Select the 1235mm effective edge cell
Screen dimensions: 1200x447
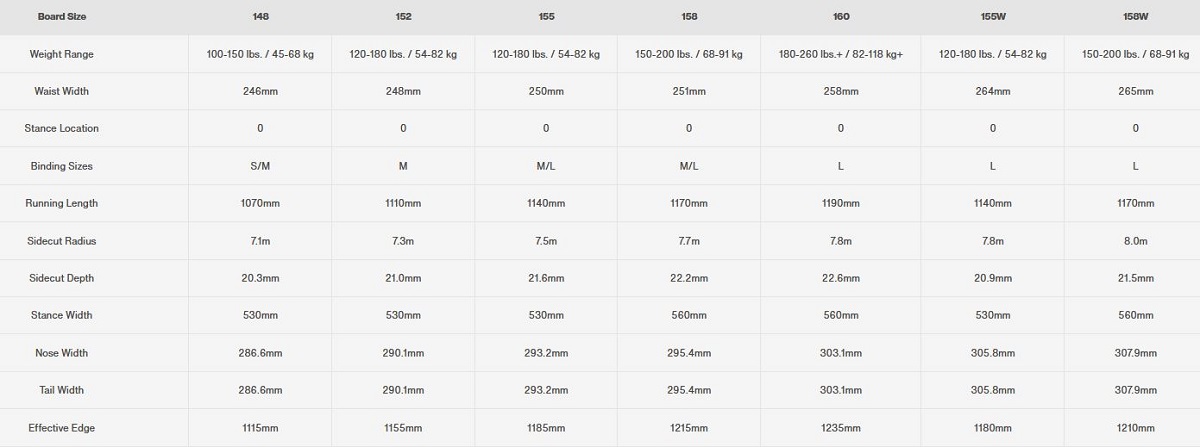coord(841,428)
